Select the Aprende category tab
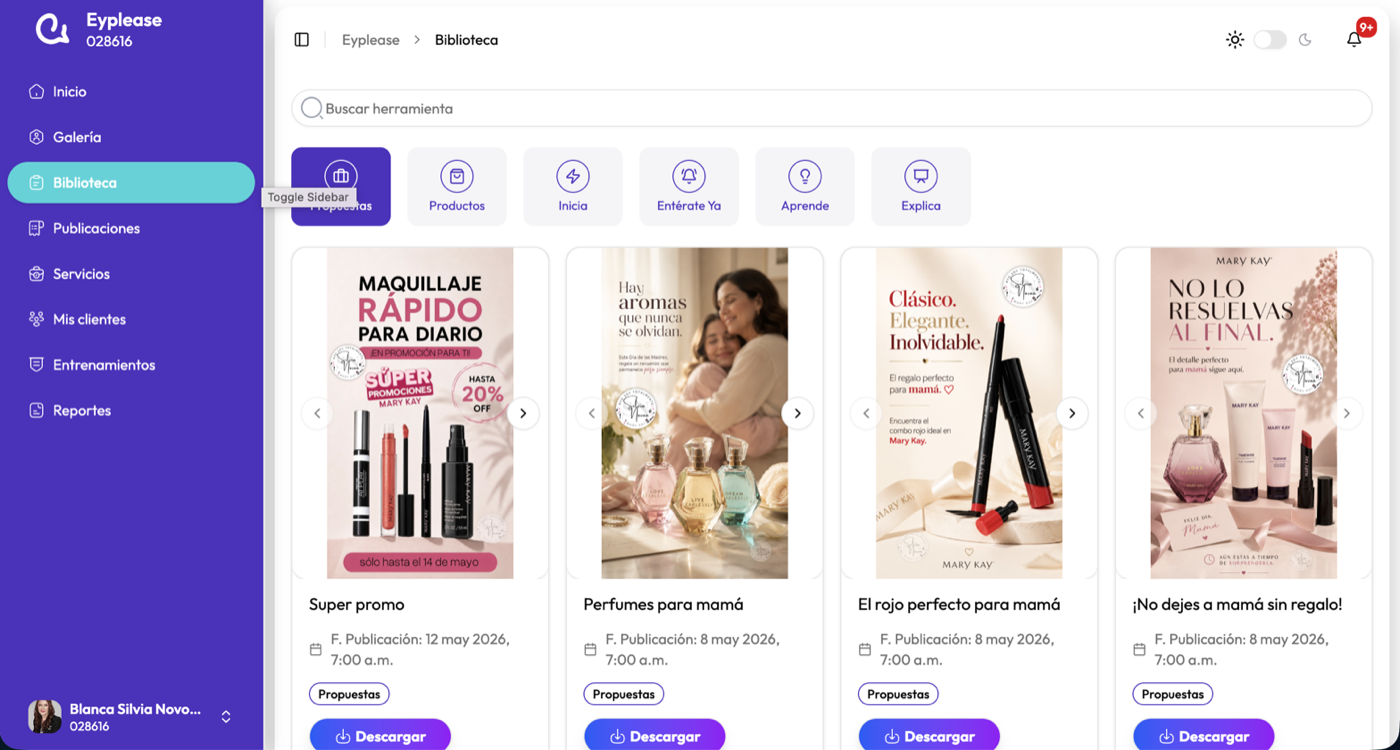 pos(805,186)
